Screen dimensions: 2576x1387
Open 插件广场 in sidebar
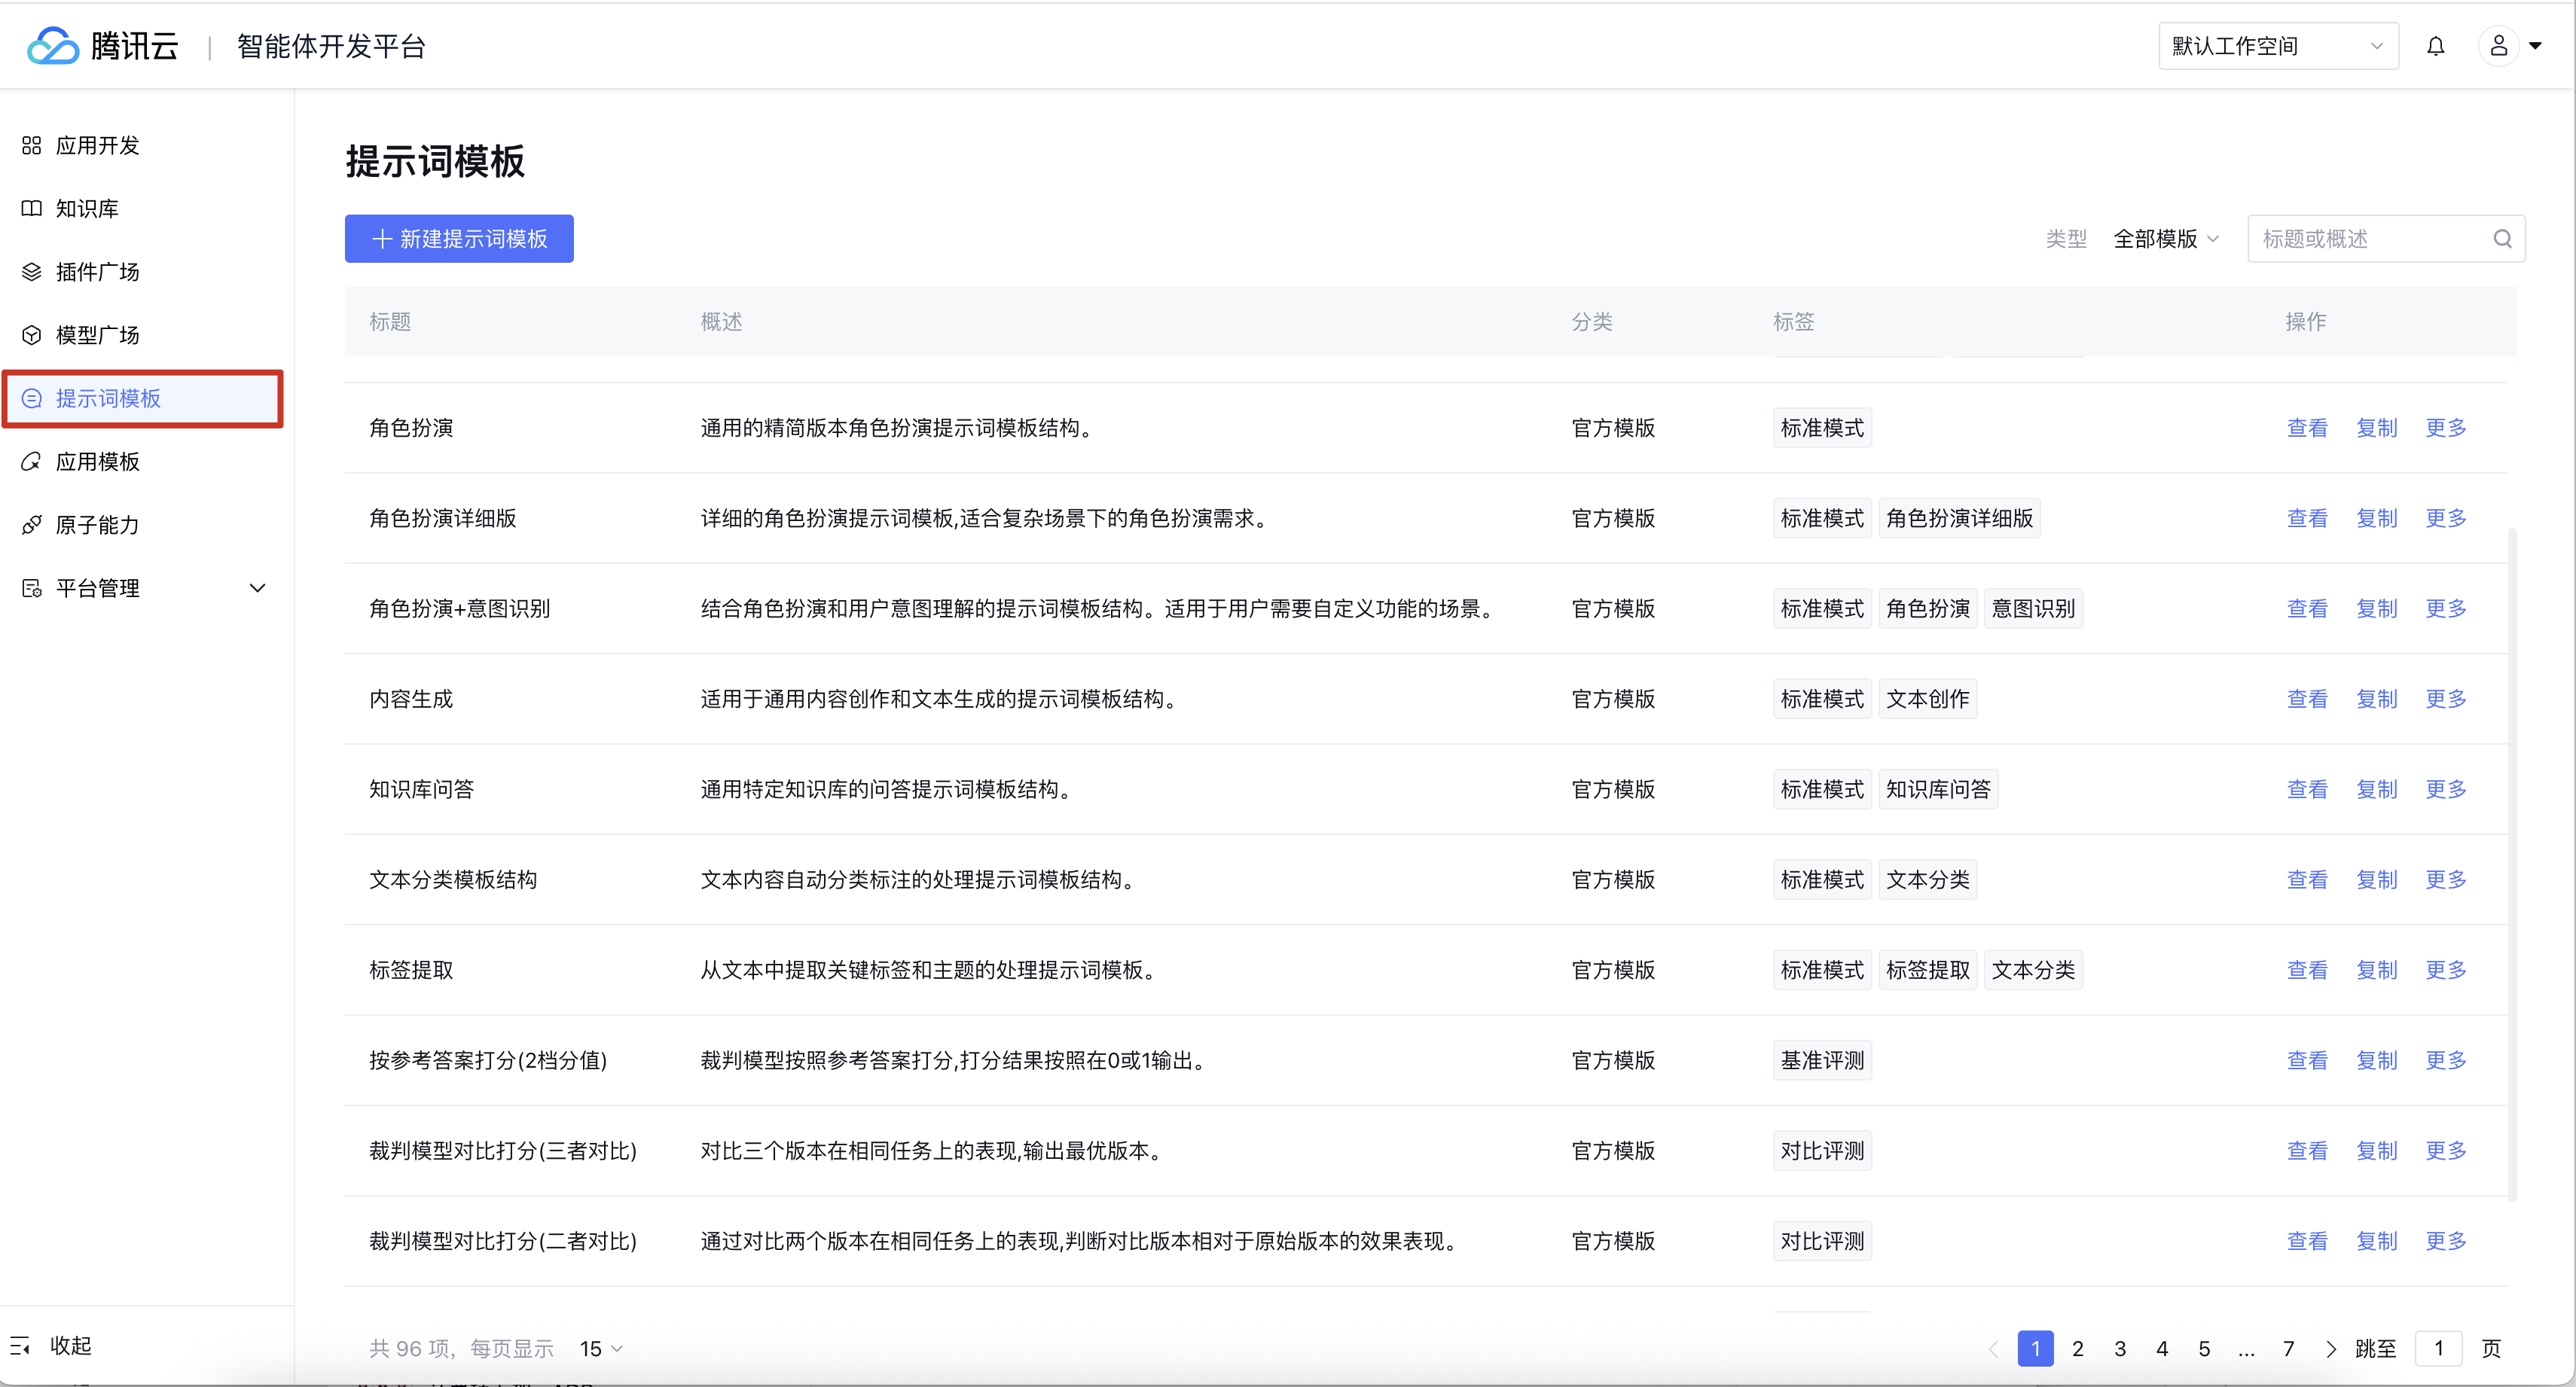click(x=97, y=272)
